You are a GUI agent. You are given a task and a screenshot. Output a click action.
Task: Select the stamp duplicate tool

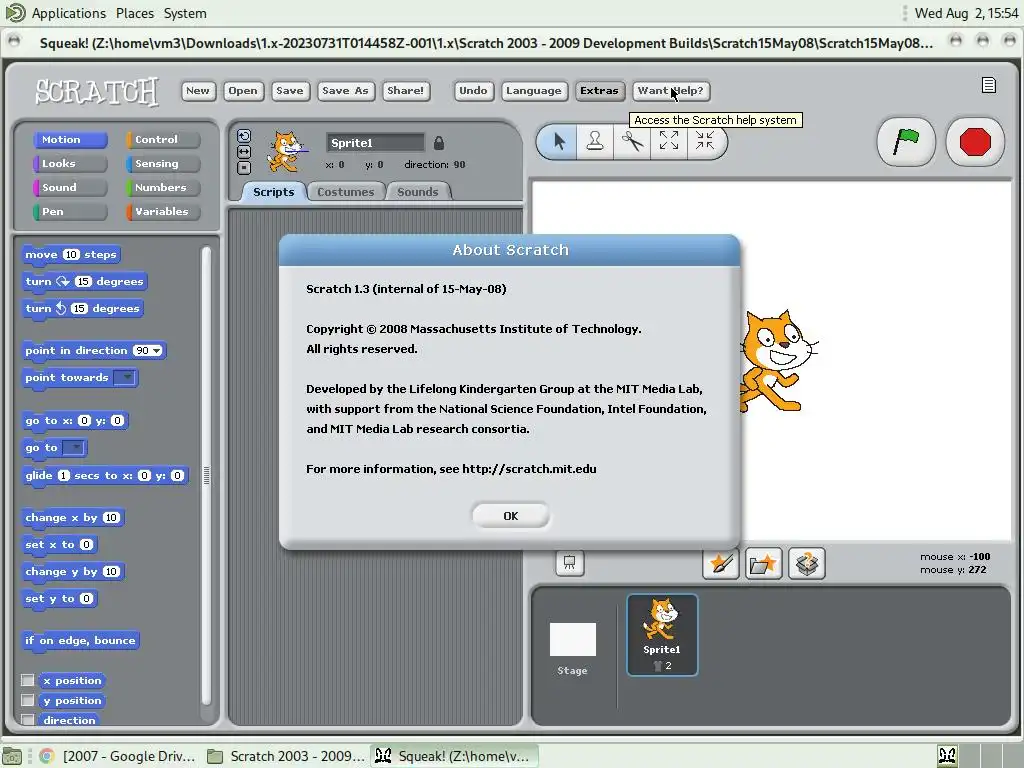(x=595, y=141)
